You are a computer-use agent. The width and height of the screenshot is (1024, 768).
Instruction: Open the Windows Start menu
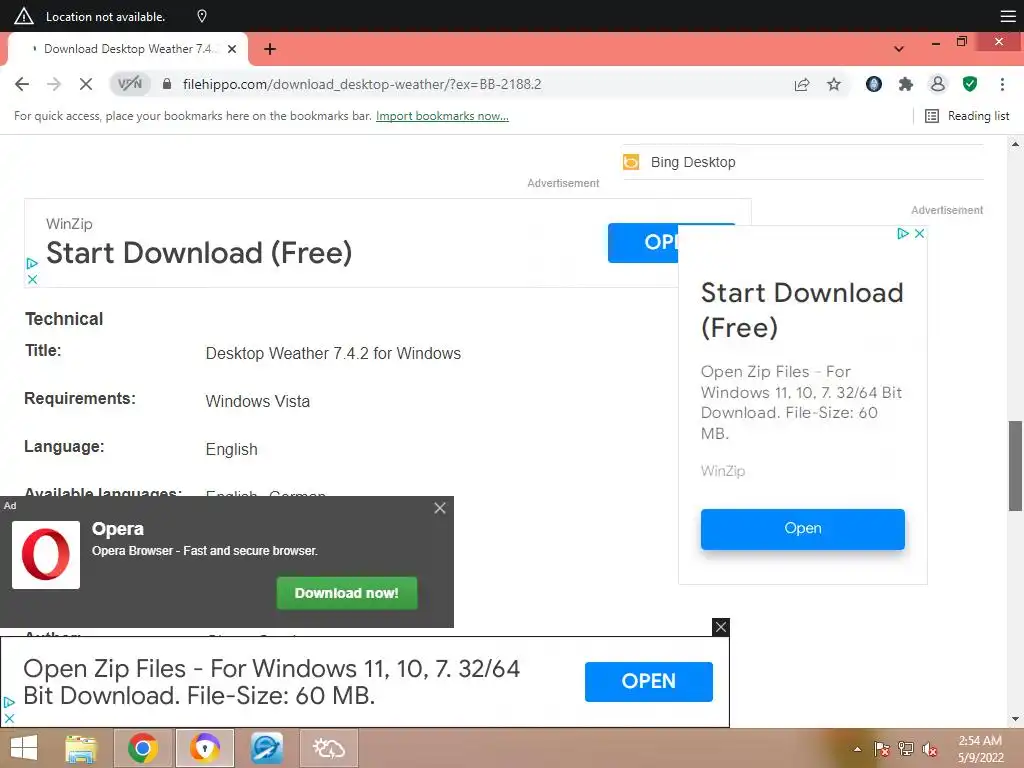(x=24, y=748)
